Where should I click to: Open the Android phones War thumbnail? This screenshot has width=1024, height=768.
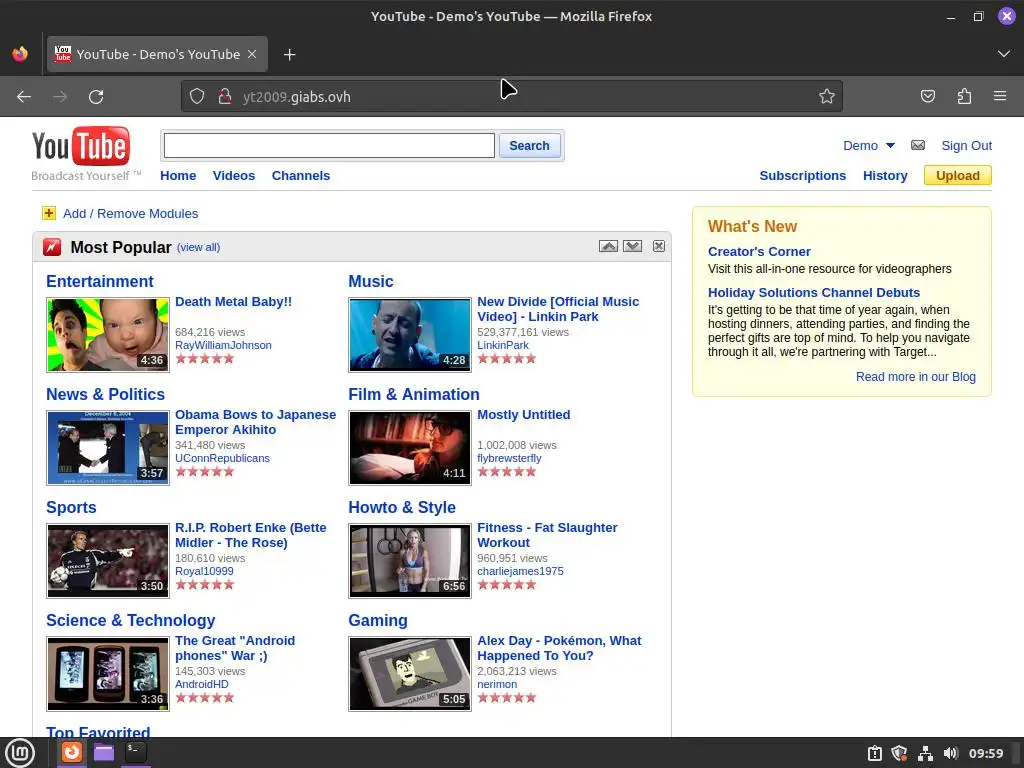[x=108, y=674]
